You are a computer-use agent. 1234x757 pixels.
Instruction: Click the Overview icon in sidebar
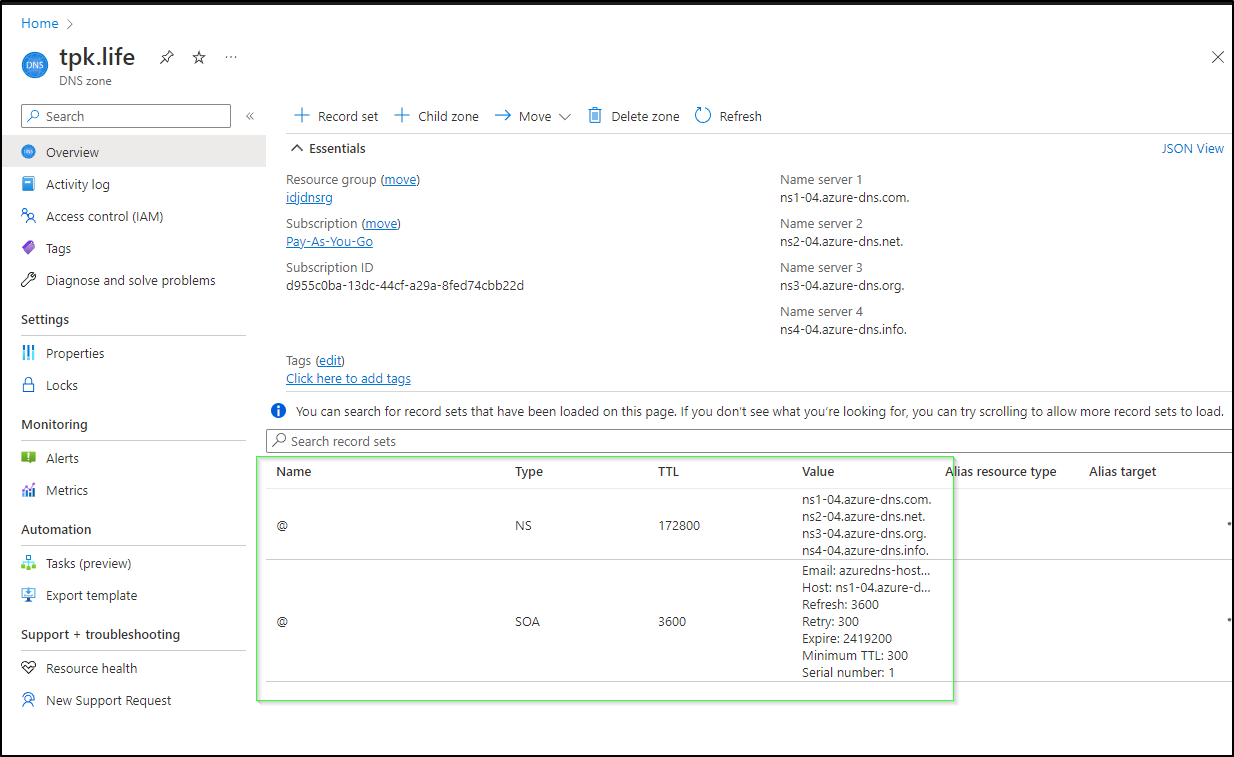(x=29, y=152)
